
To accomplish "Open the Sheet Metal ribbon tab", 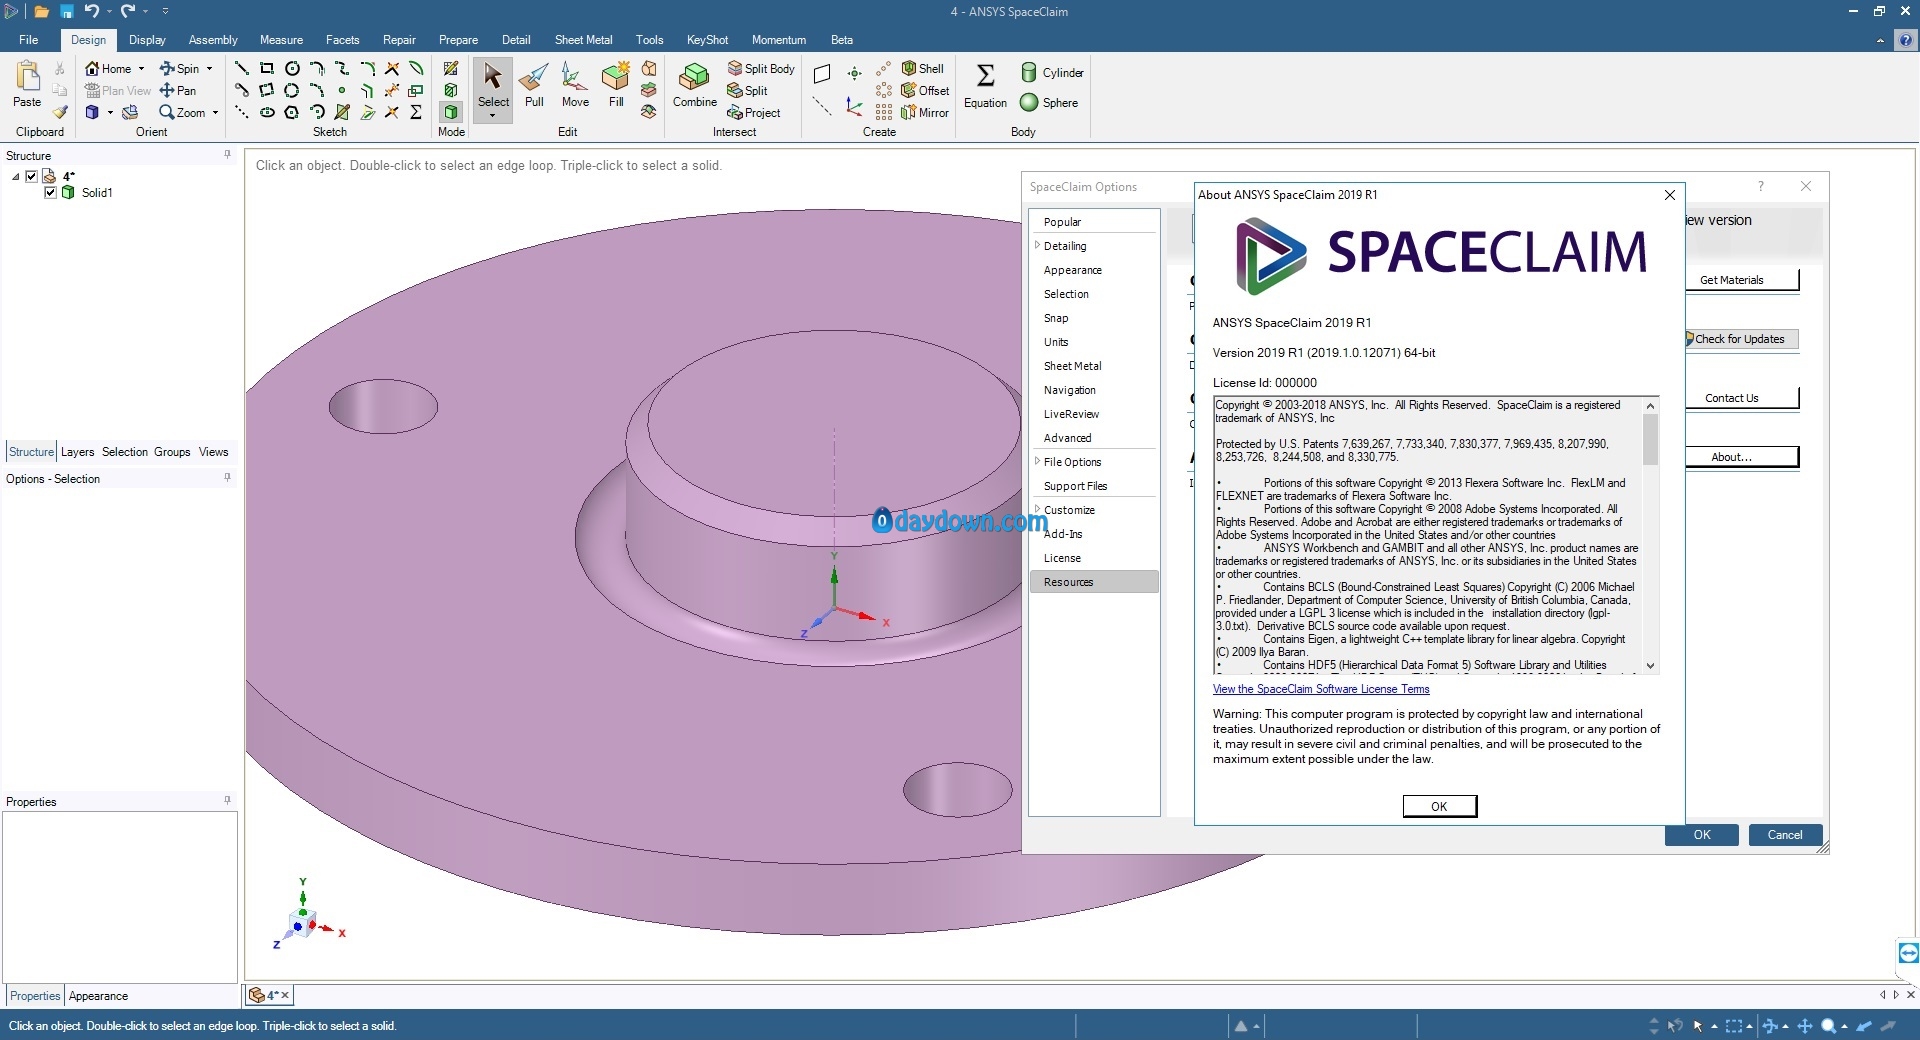I will tap(583, 40).
